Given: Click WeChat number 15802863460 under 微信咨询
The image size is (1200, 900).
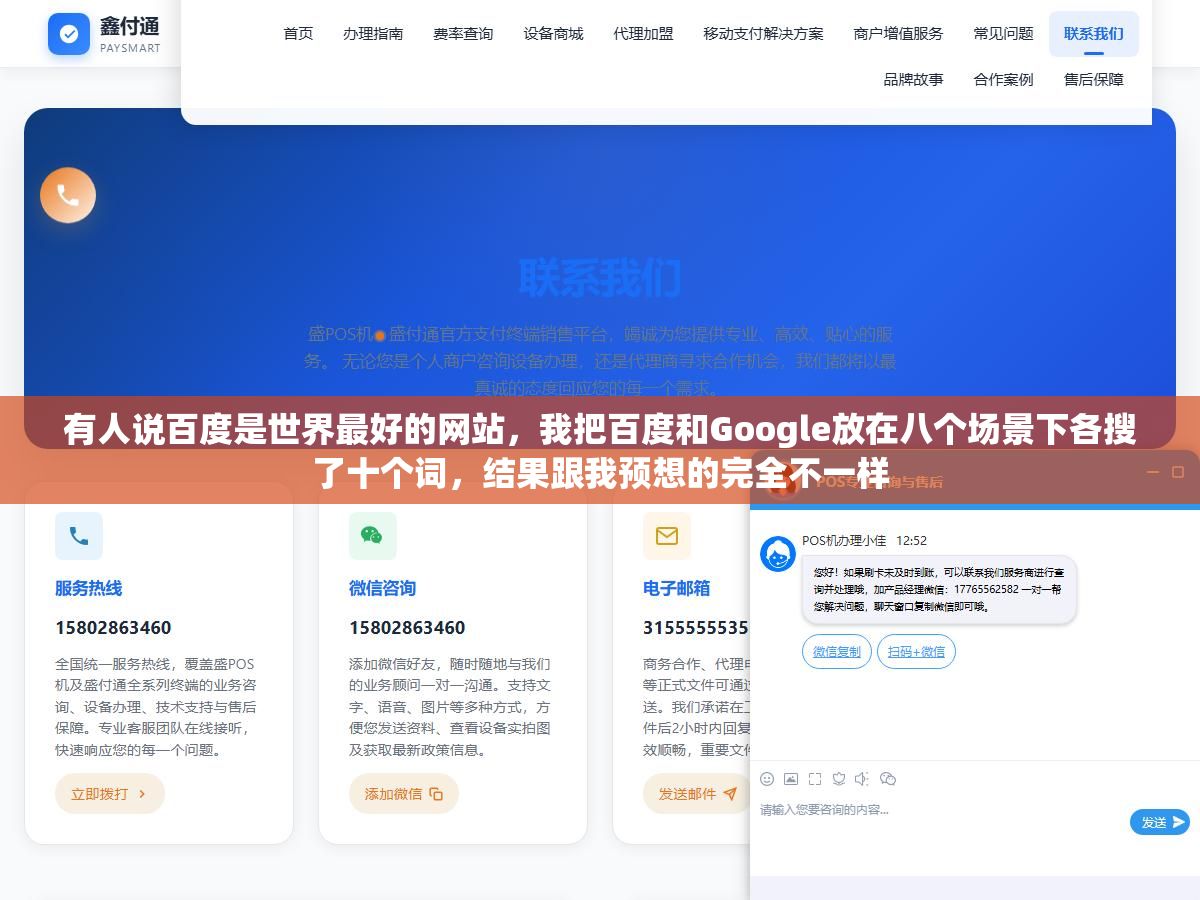Looking at the screenshot, I should tap(407, 628).
